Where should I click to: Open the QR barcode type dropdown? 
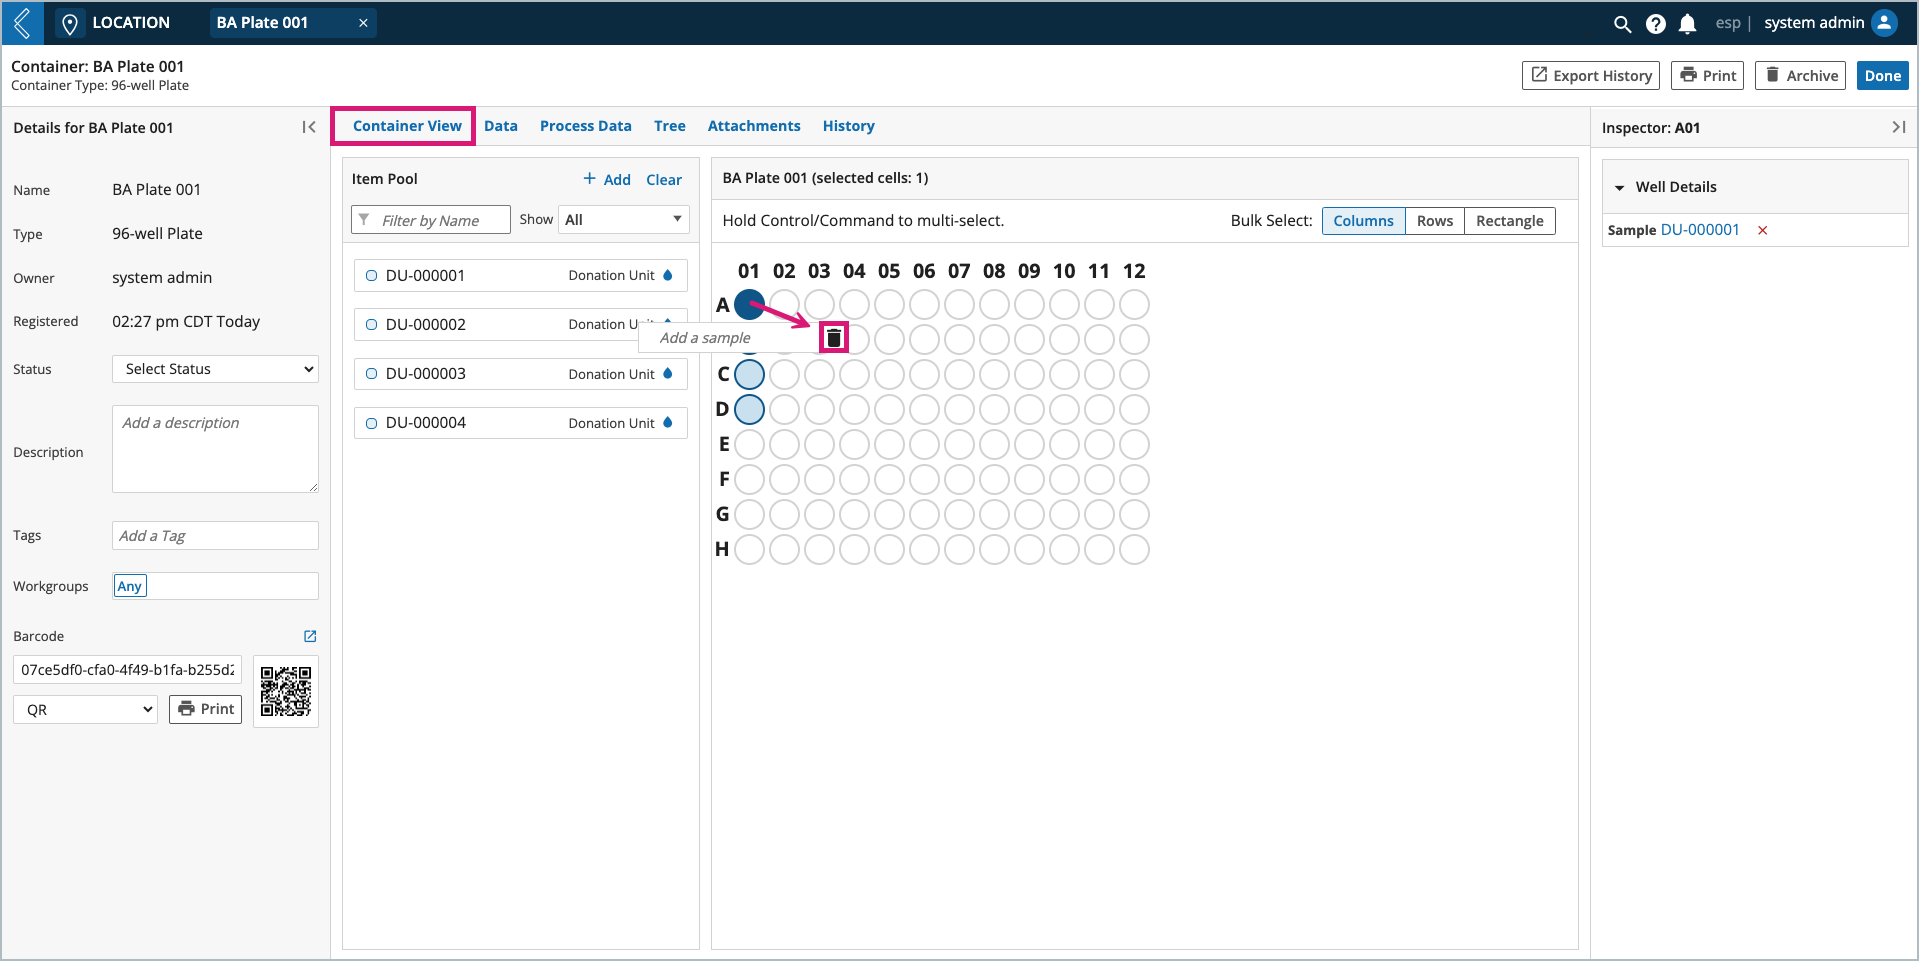86,710
